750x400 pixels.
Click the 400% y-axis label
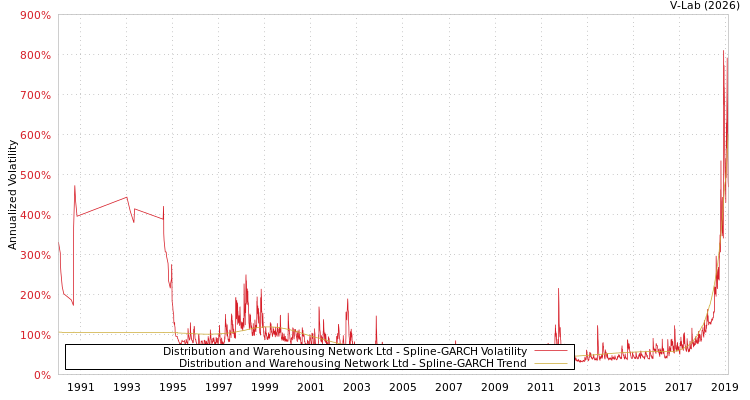point(35,215)
